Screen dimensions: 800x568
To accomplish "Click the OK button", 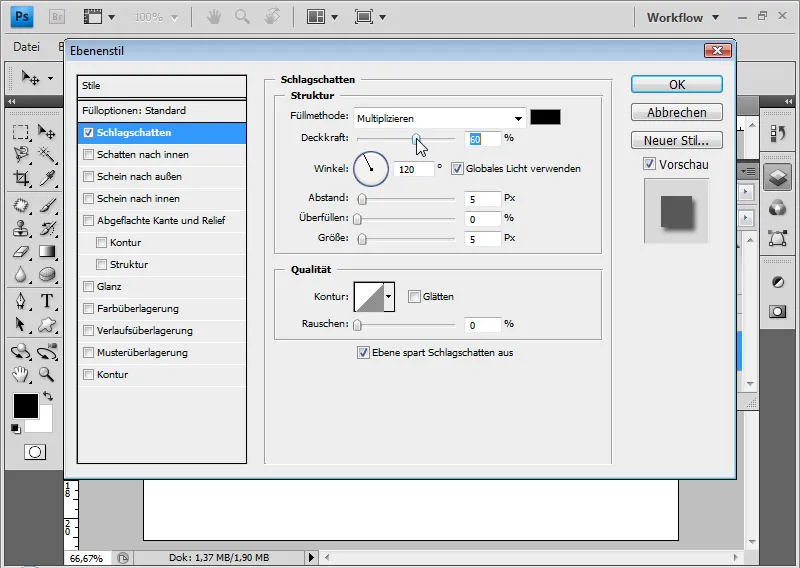I will tap(676, 85).
